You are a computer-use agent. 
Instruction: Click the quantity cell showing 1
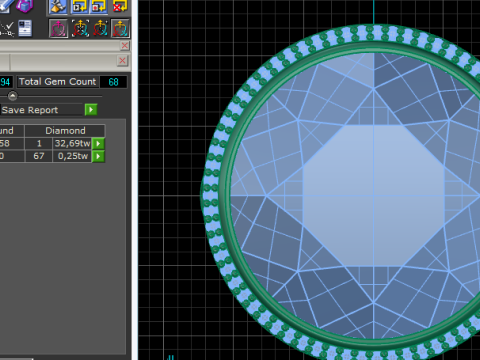point(39,144)
